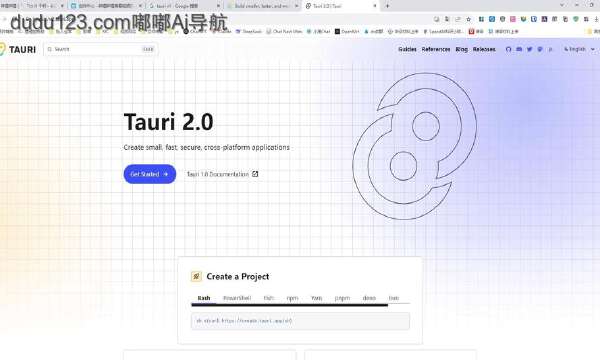The image size is (600, 360).
Task: Select the PowerShell tab
Action: (237, 298)
